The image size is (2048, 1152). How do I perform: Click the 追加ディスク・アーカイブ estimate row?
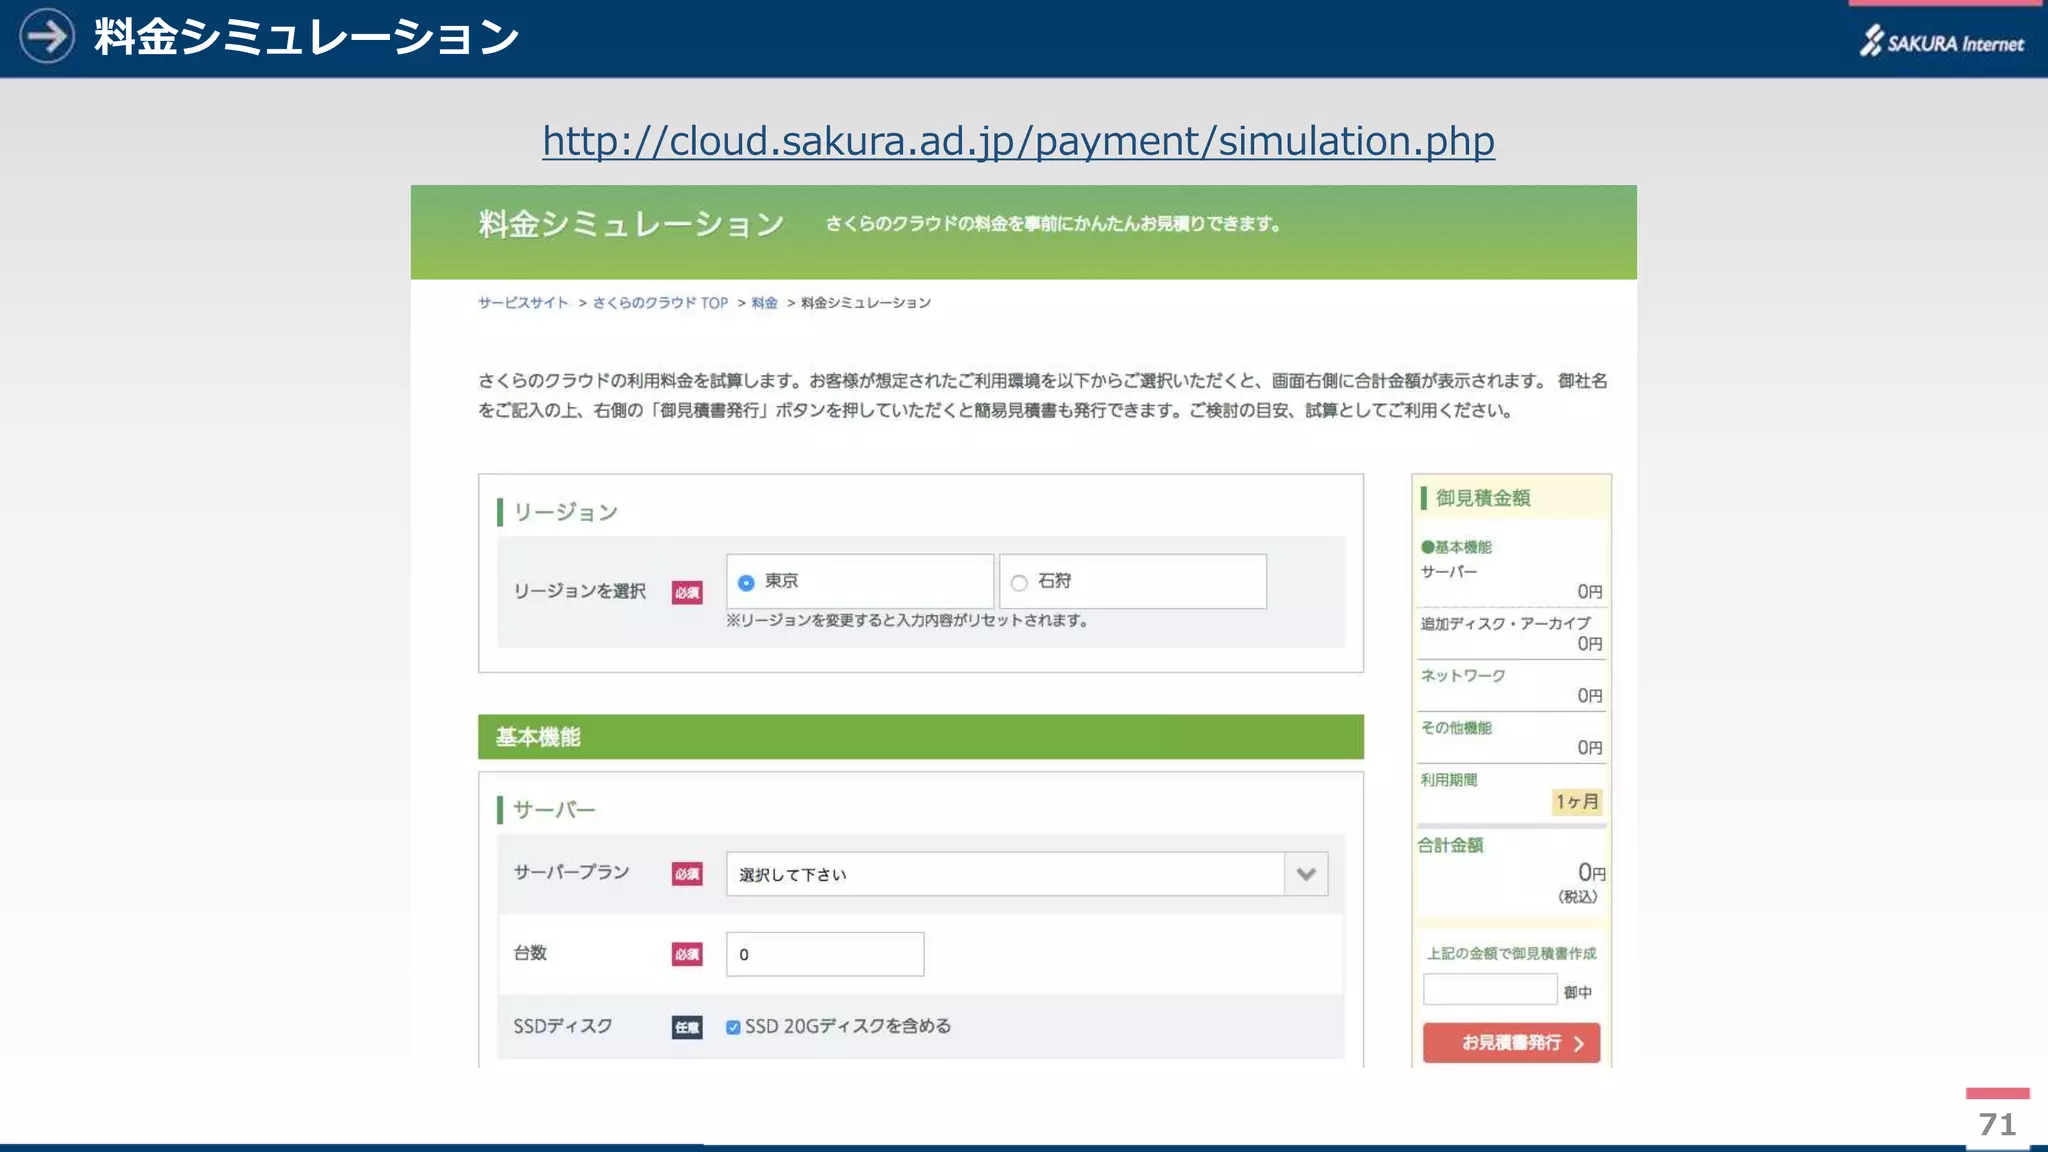click(1511, 633)
